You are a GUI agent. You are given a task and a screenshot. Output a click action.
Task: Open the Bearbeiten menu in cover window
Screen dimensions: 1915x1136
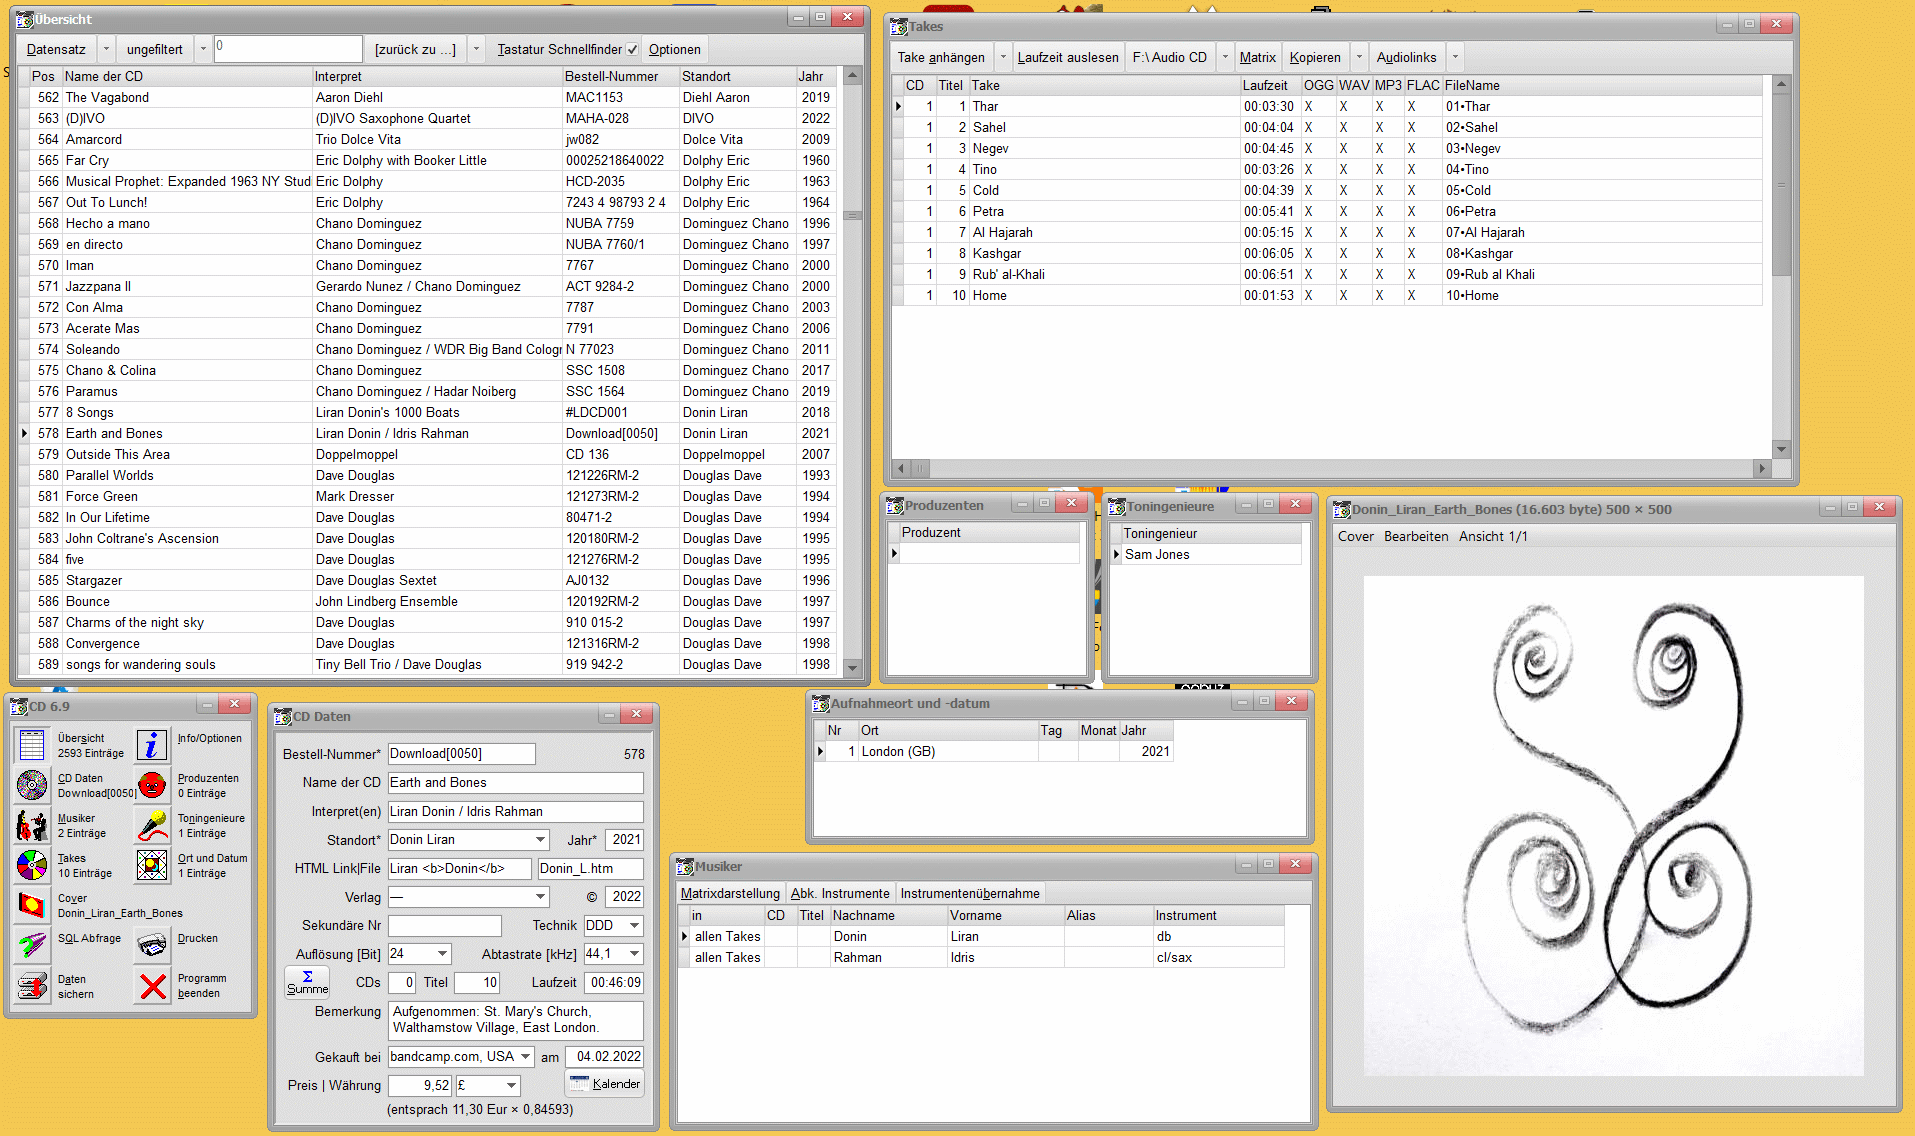(x=1416, y=536)
